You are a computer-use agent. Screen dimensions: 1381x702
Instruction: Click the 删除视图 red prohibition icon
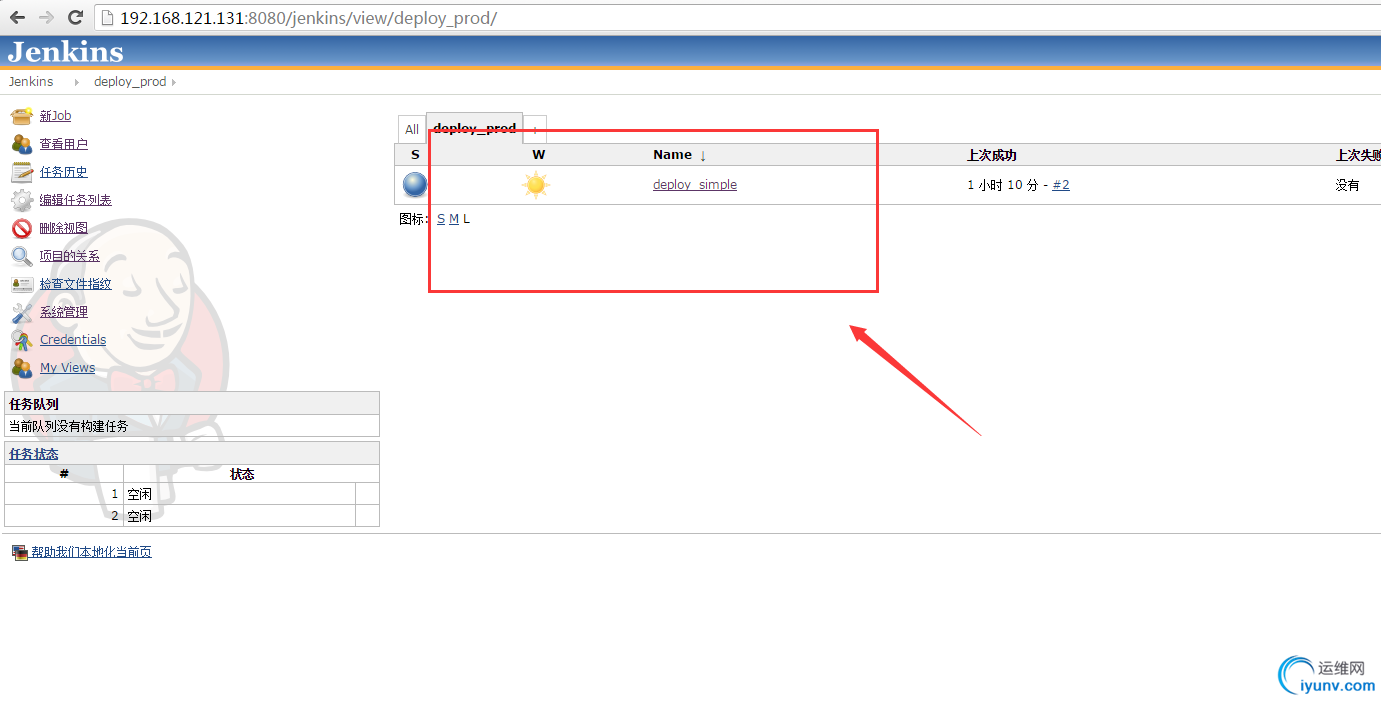coord(22,228)
